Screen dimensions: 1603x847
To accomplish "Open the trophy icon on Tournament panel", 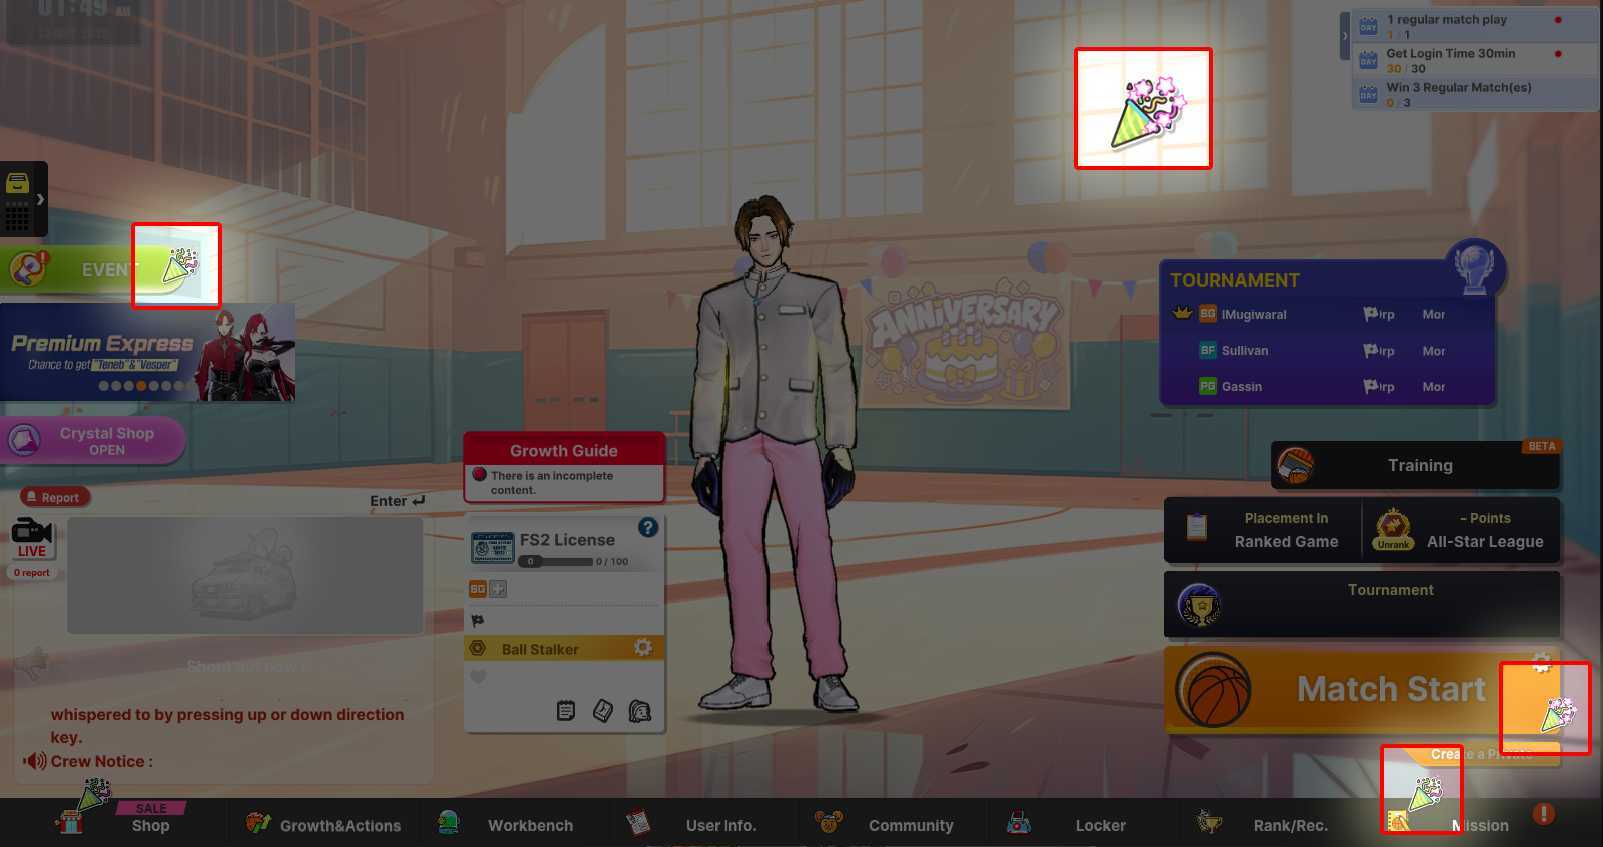I will (1474, 266).
